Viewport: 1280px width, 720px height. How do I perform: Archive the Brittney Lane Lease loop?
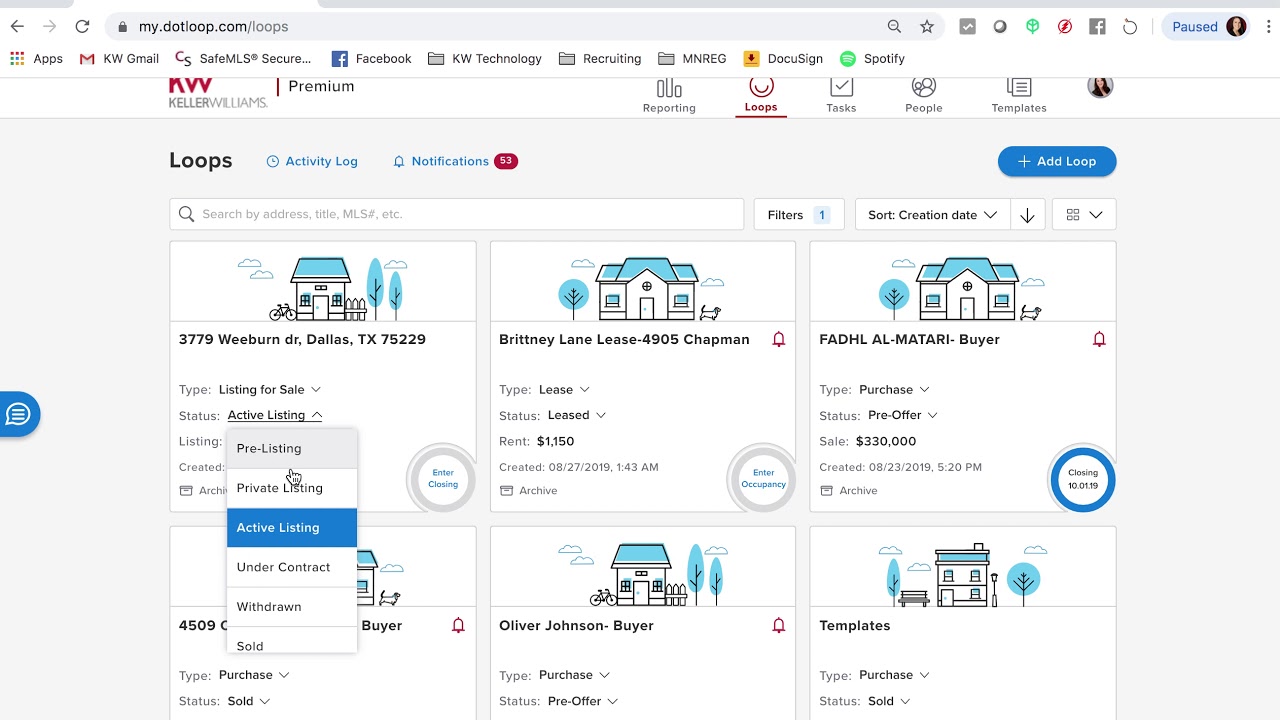pos(529,491)
